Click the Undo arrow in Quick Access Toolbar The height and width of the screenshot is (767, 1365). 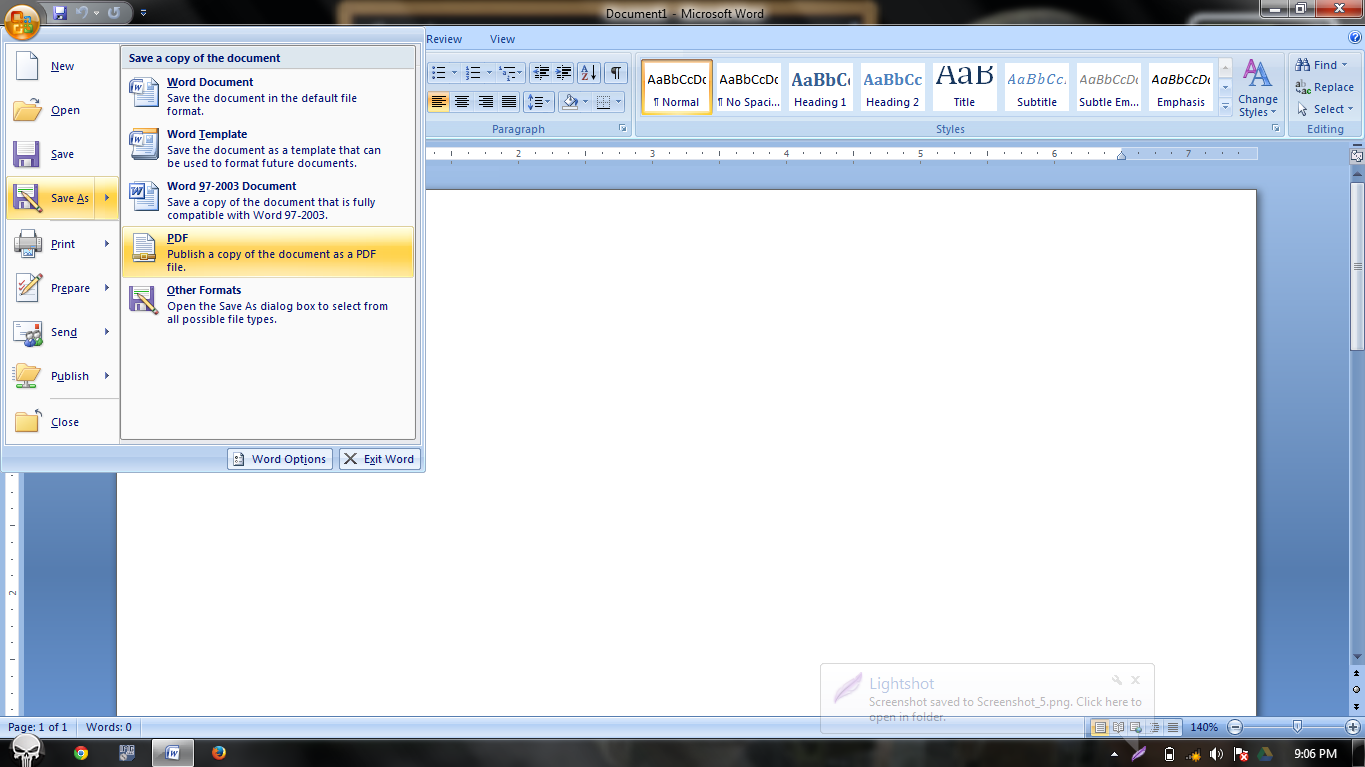coord(83,13)
